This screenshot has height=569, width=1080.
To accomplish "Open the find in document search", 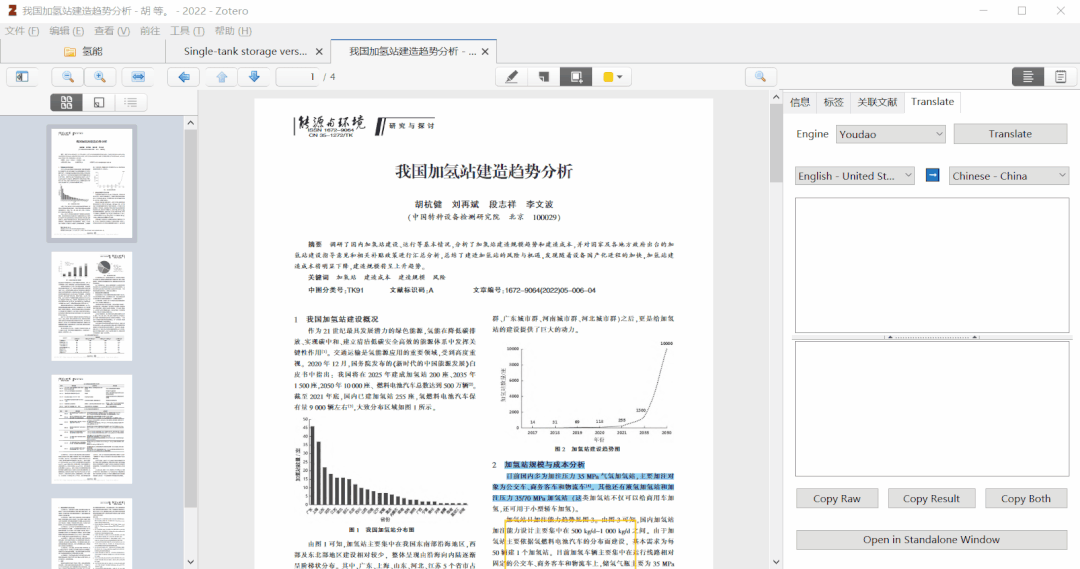I will point(760,76).
